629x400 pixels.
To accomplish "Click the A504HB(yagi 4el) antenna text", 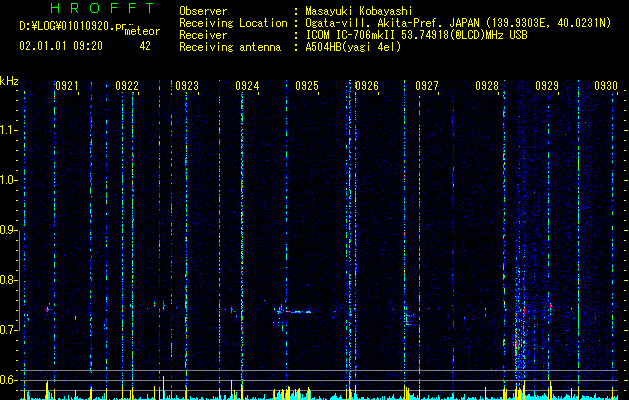I will click(353, 47).
